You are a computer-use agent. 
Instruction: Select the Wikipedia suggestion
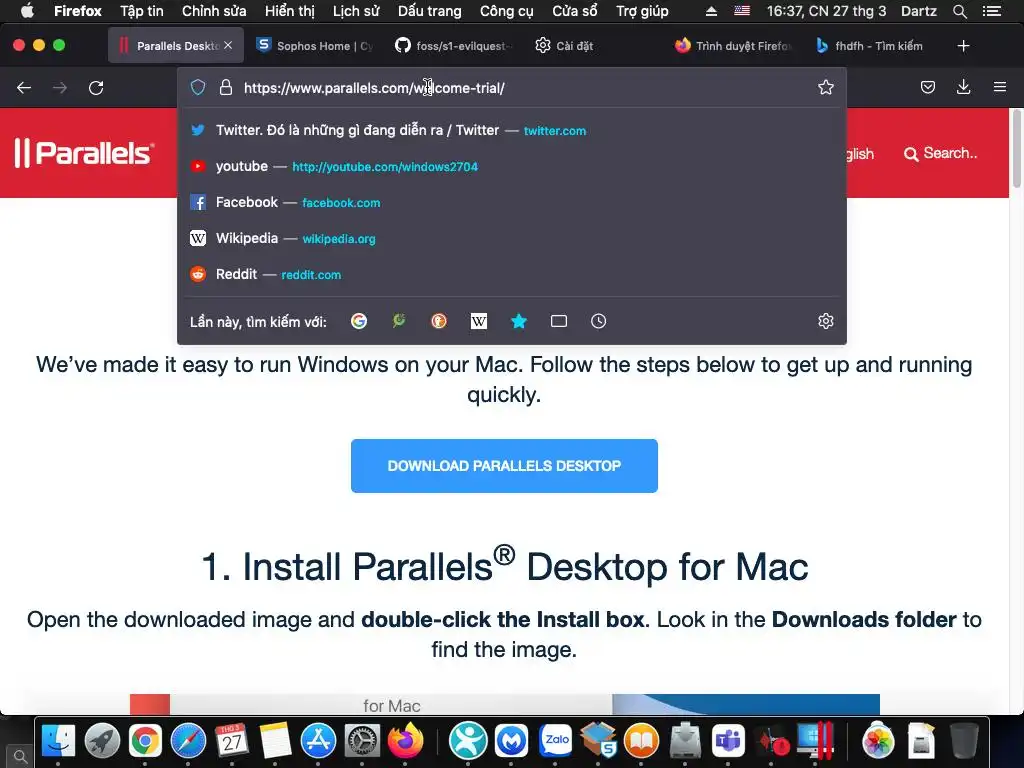pos(512,238)
